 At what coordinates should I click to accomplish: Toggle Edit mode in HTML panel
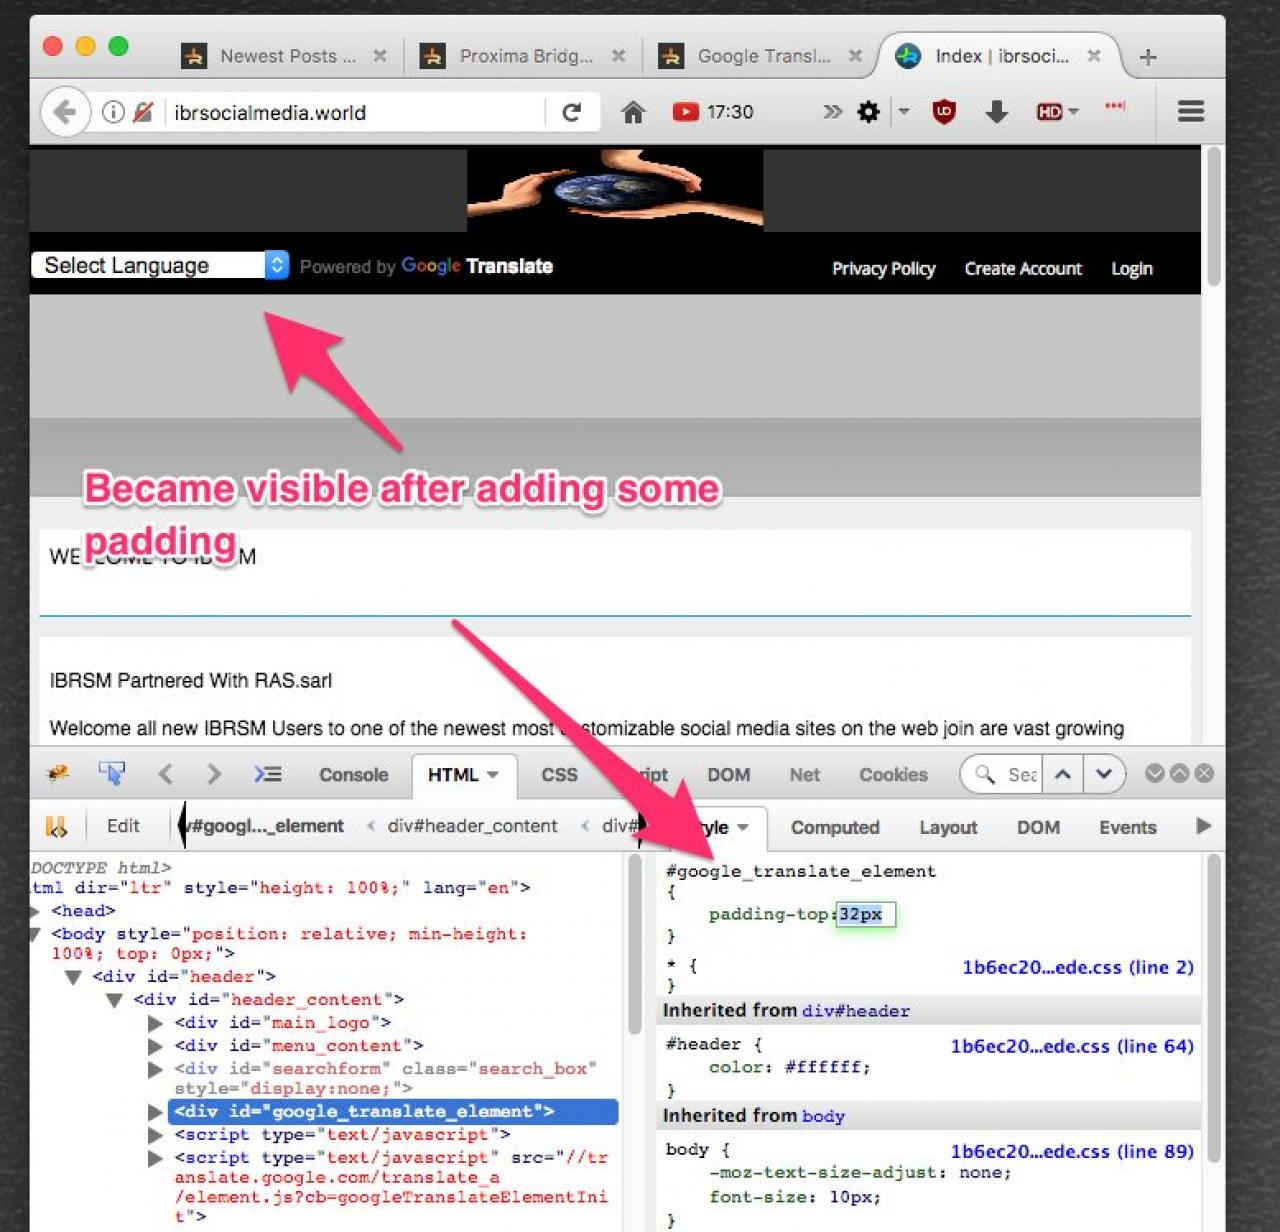123,826
